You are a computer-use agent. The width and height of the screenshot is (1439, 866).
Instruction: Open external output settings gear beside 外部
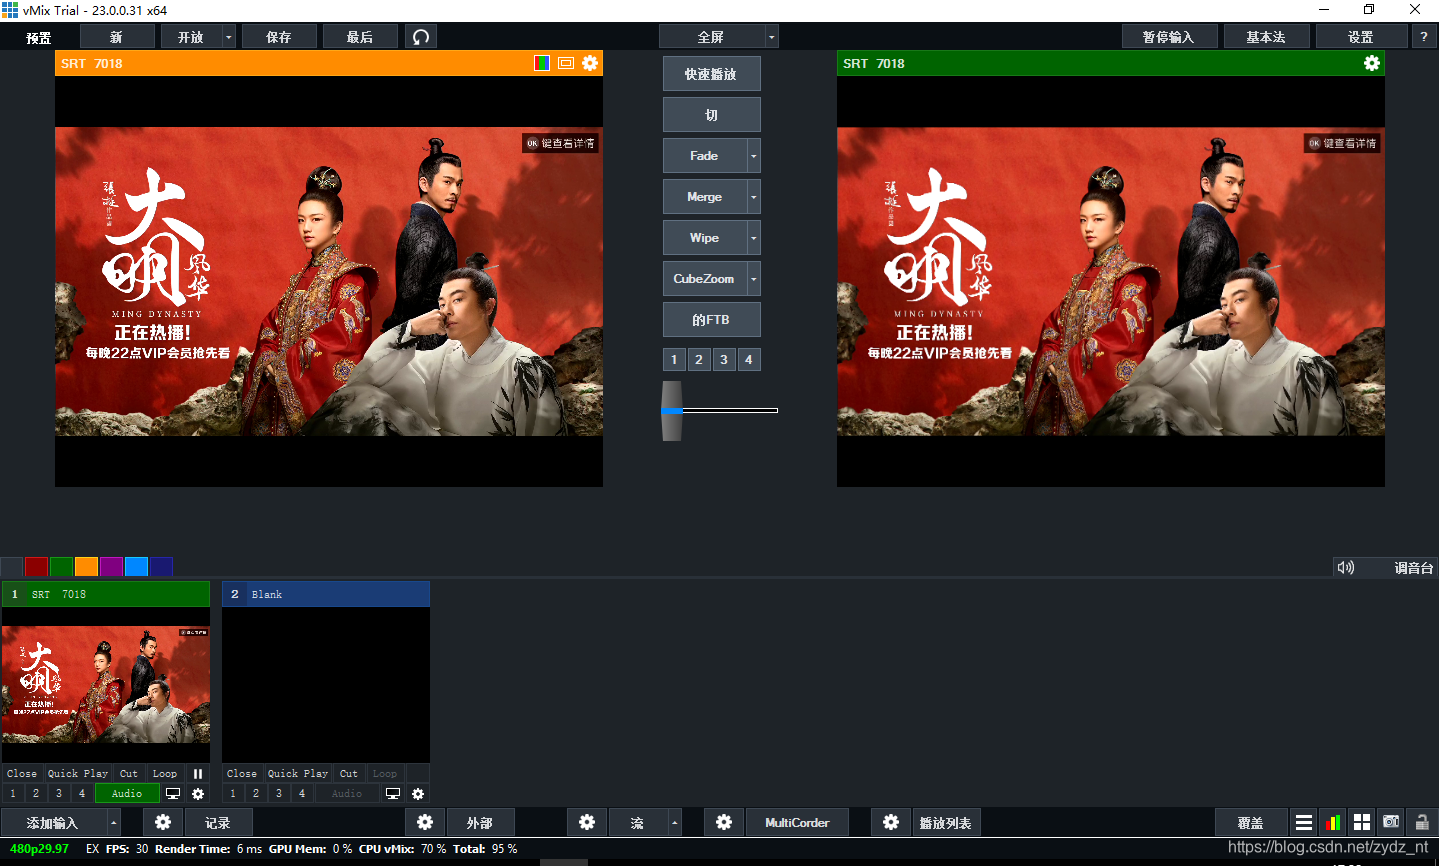(425, 822)
